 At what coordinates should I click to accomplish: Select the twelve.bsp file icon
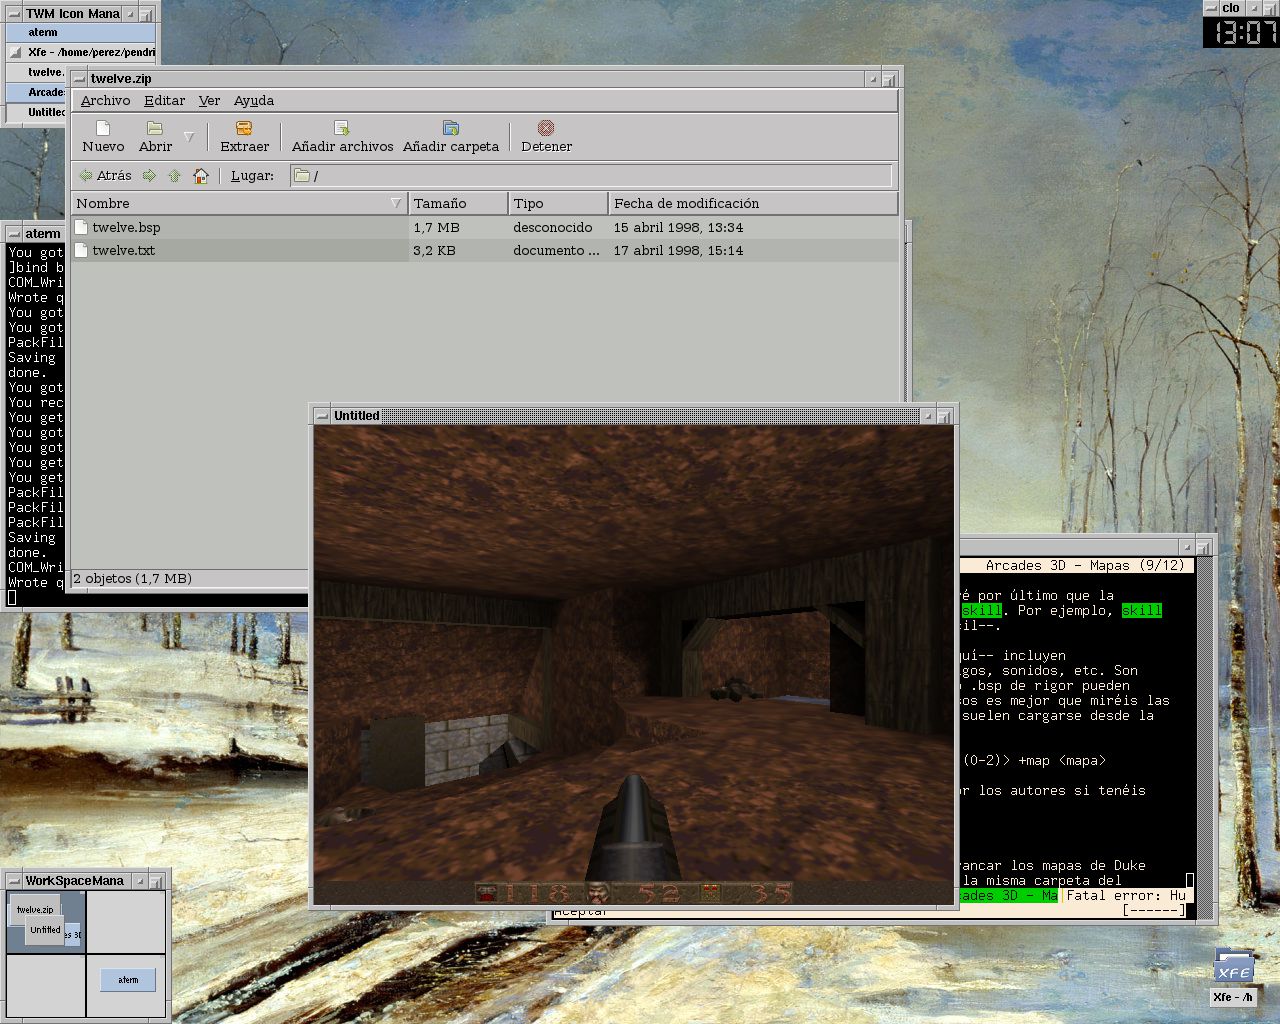pos(82,227)
